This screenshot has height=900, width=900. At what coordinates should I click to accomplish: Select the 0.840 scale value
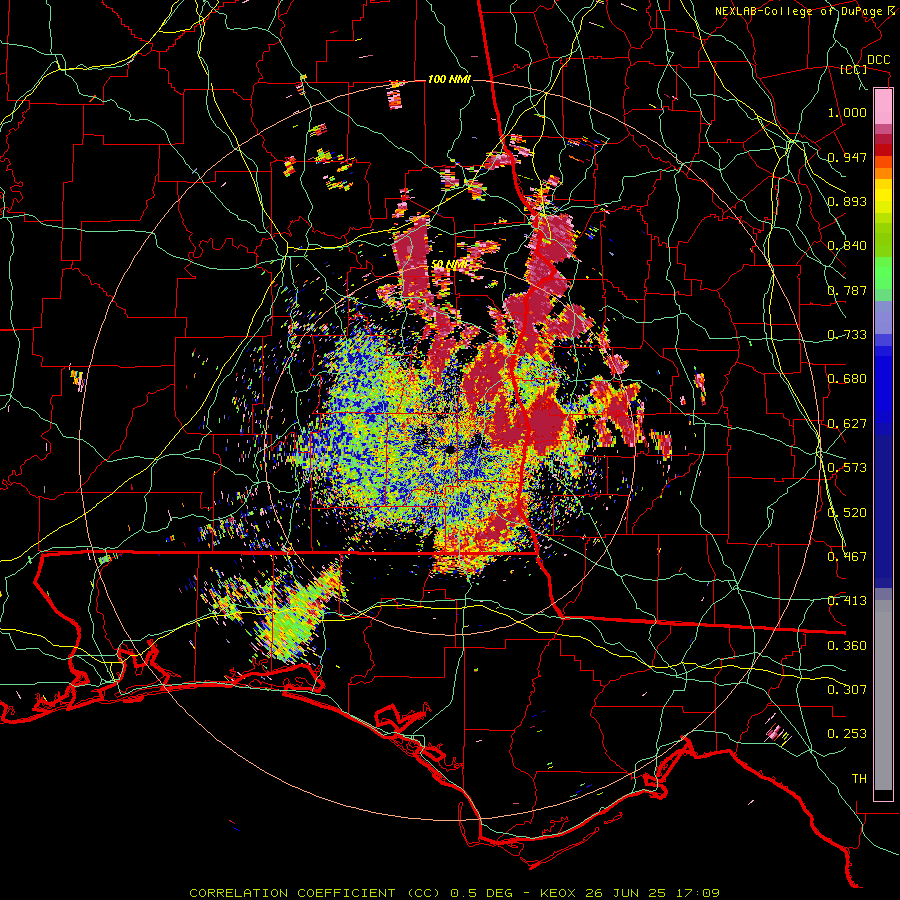(847, 245)
